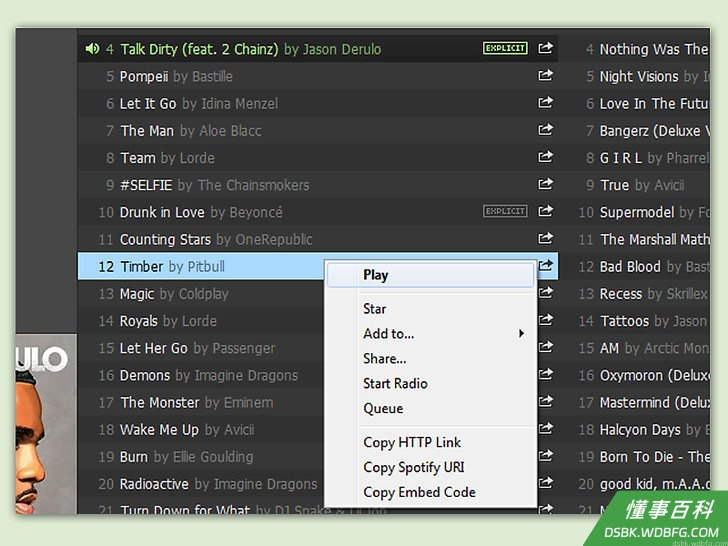Select the track Wake Me Up

pos(159,430)
